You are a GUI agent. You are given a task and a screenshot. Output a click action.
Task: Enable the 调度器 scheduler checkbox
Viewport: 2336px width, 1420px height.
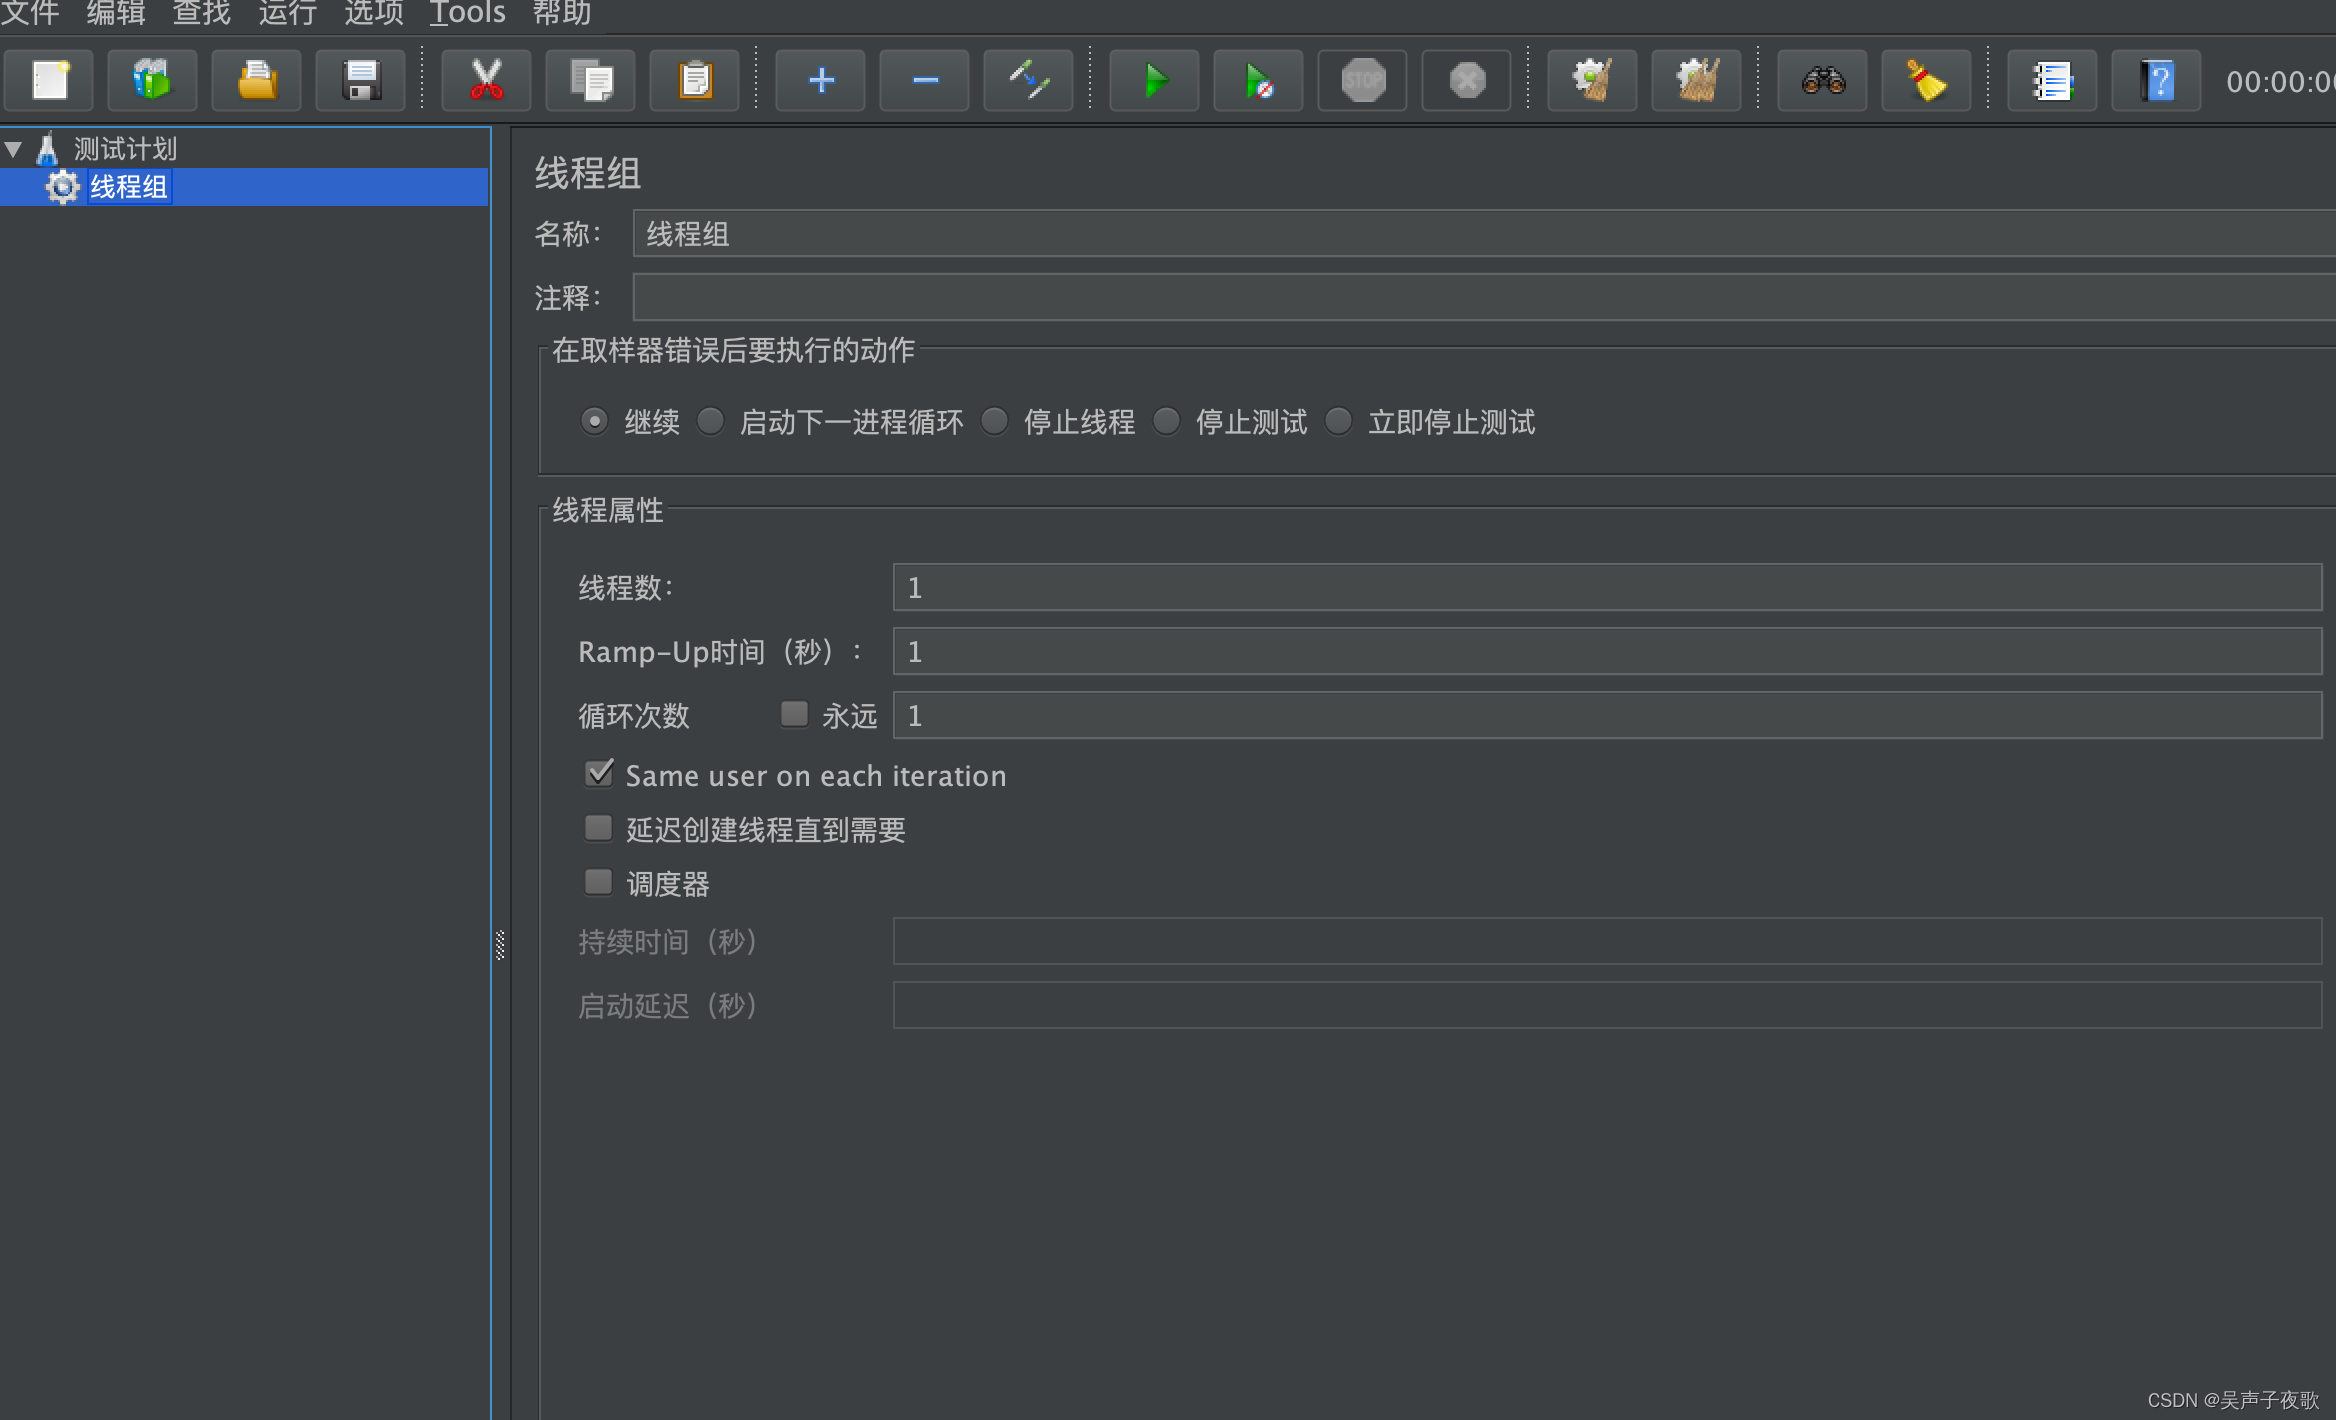[599, 881]
